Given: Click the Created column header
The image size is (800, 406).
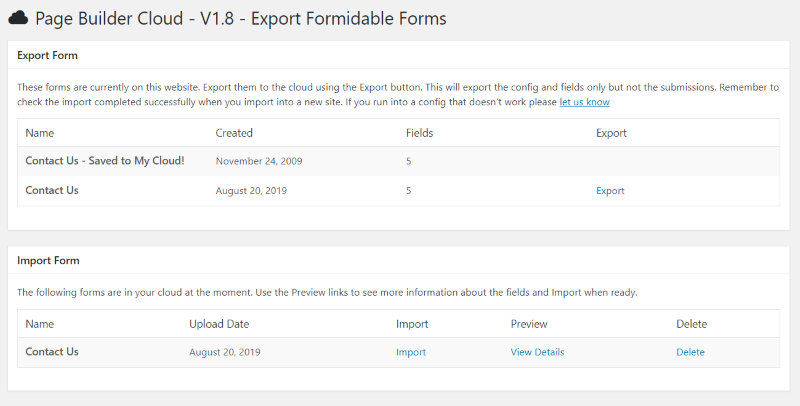Looking at the screenshot, I should (234, 133).
